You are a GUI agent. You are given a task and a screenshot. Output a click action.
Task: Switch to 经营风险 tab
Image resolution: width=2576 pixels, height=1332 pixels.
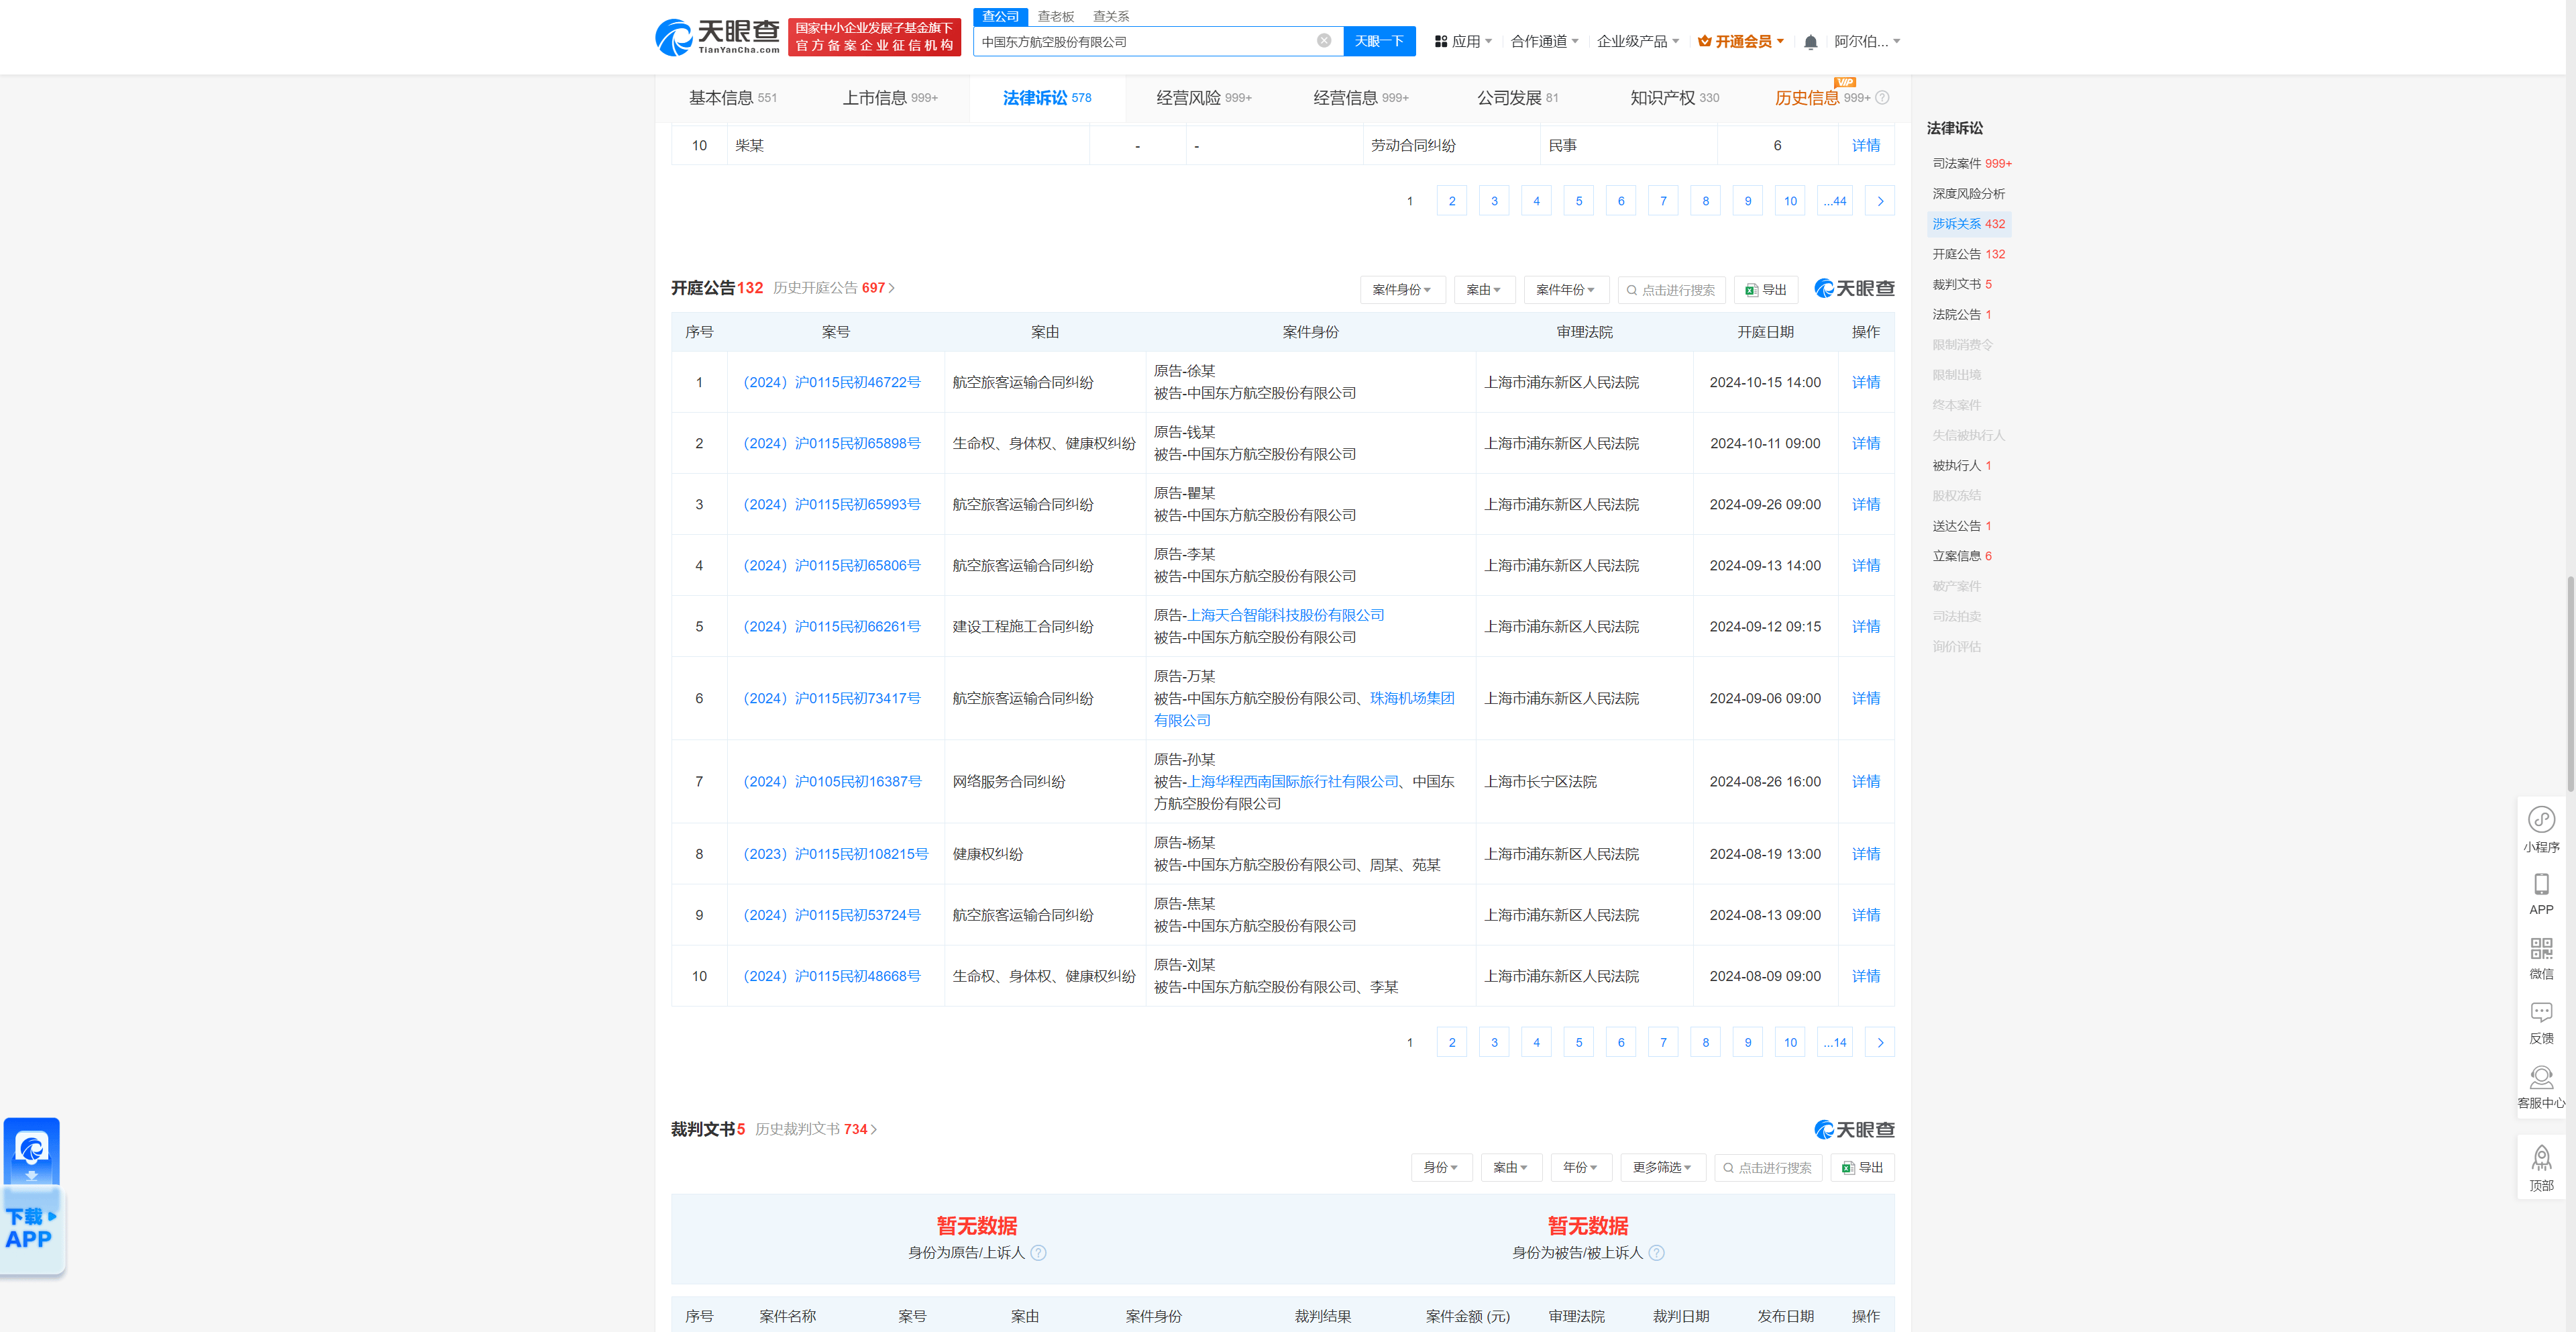pos(1204,98)
